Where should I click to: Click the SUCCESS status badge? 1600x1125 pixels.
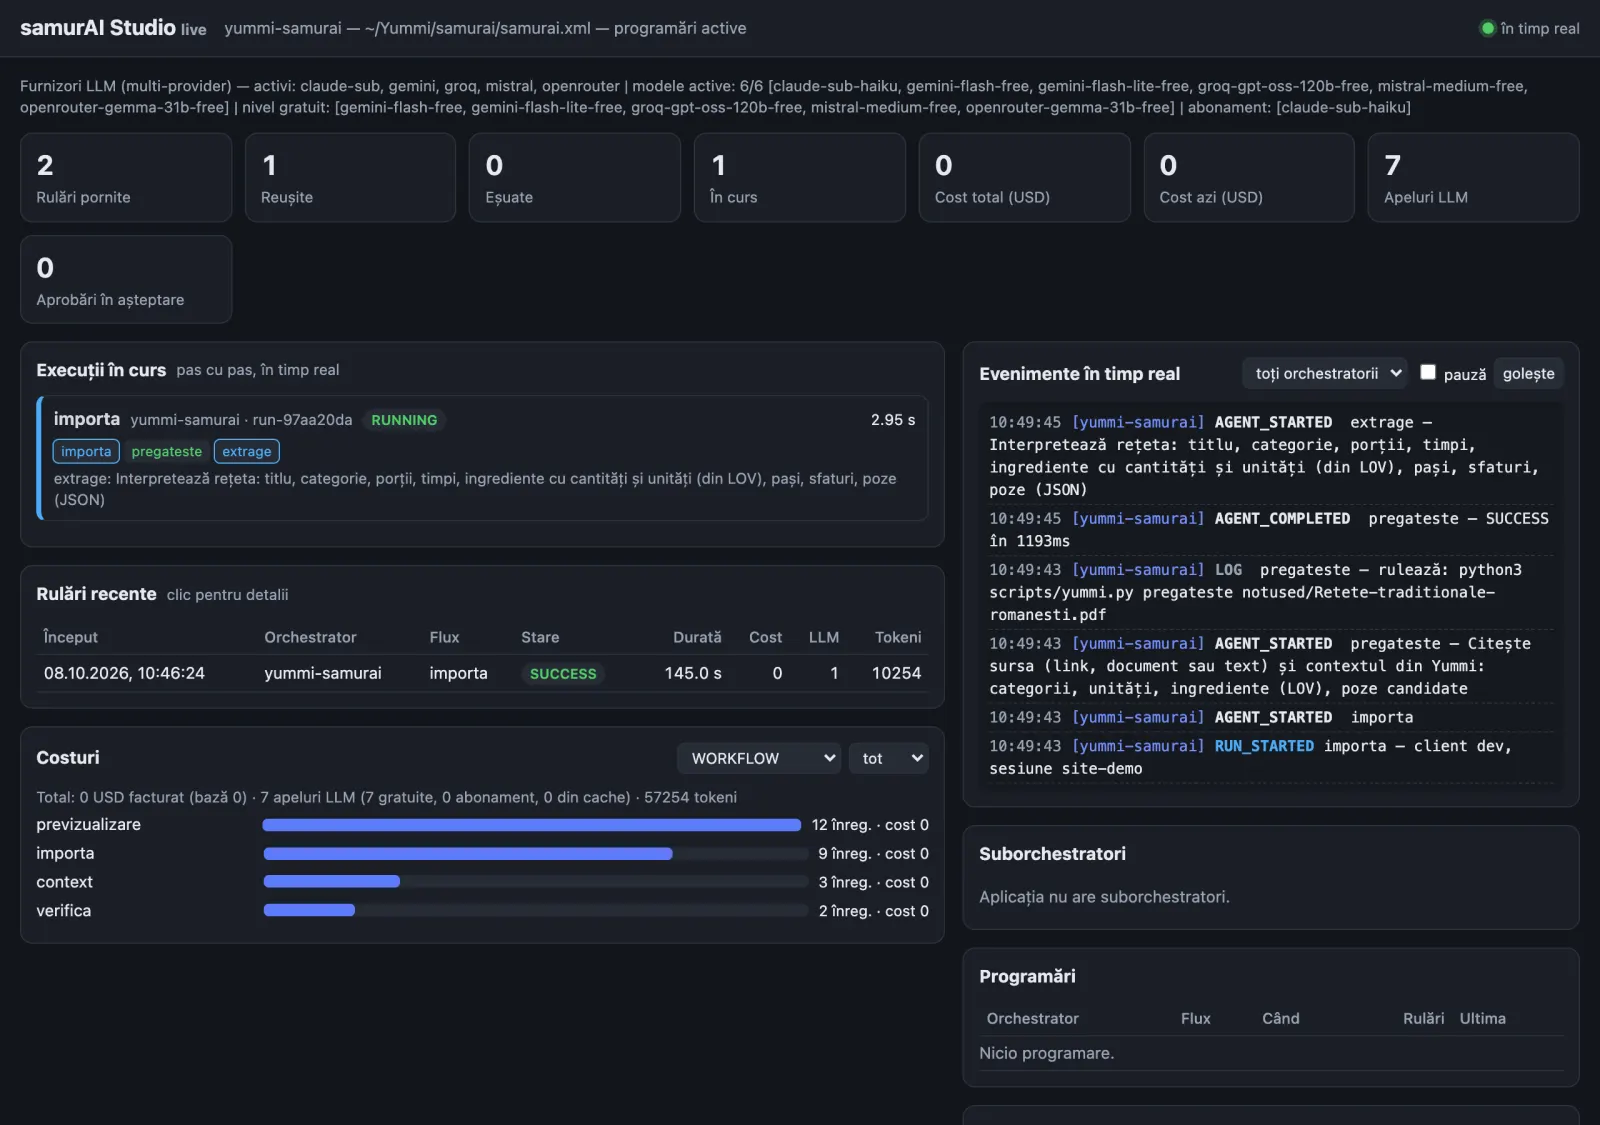pos(563,673)
